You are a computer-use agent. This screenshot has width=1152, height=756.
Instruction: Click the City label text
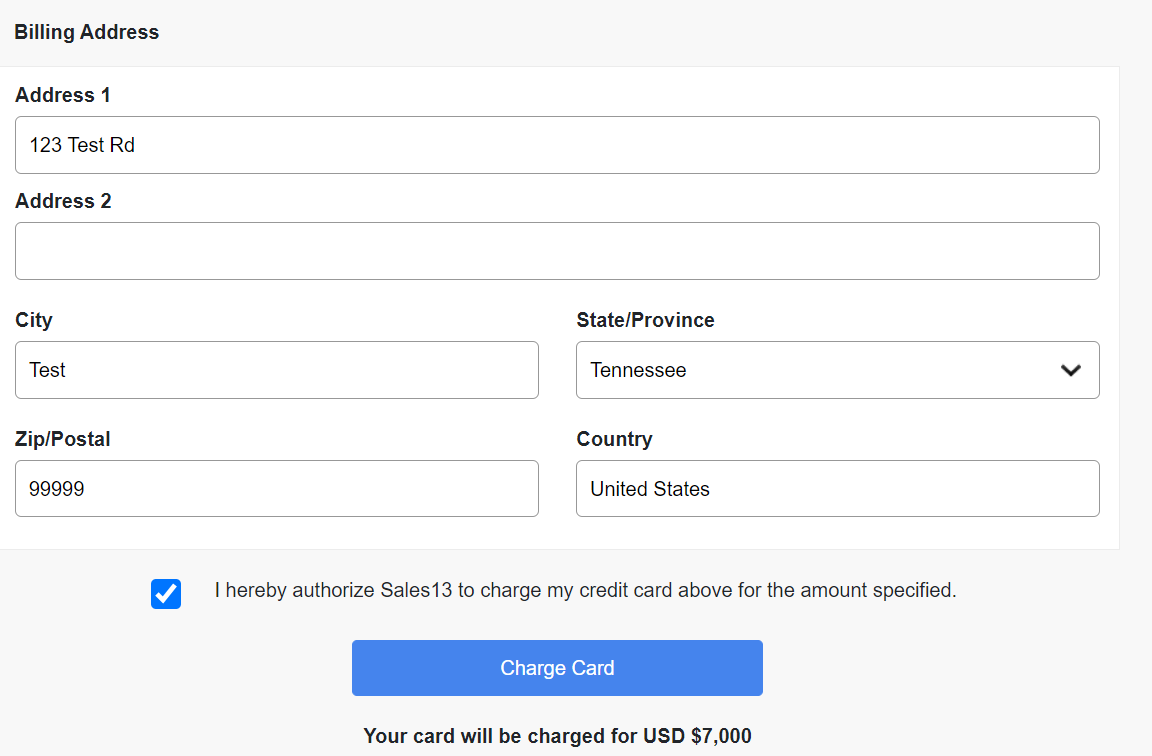pyautogui.click(x=34, y=320)
